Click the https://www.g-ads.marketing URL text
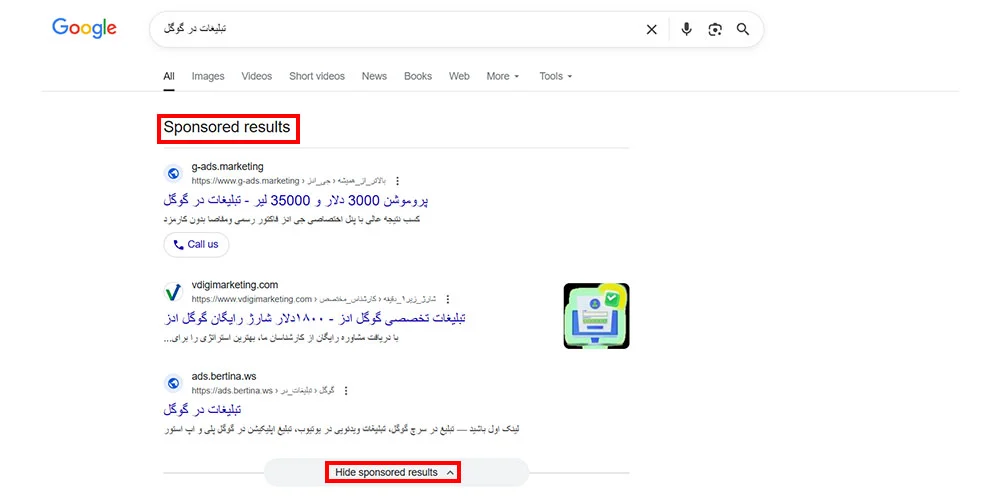The image size is (1000, 500). click(x=246, y=181)
